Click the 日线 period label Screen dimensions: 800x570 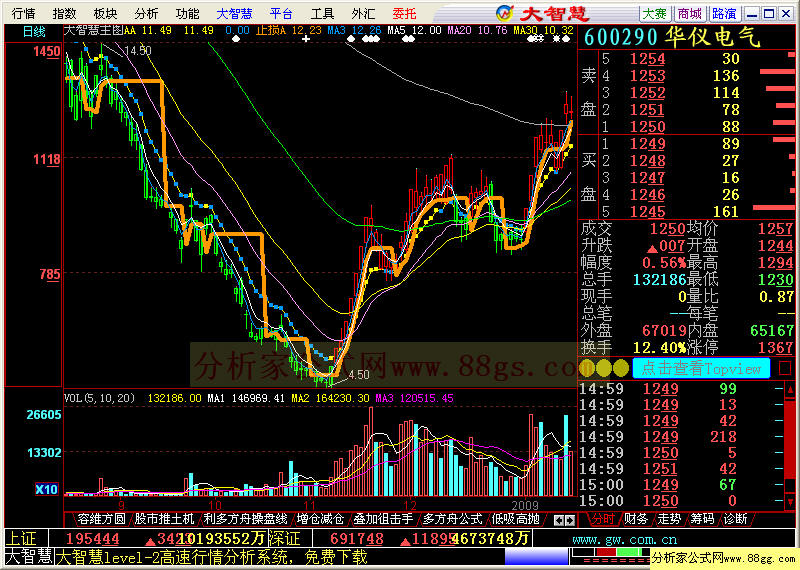point(34,32)
